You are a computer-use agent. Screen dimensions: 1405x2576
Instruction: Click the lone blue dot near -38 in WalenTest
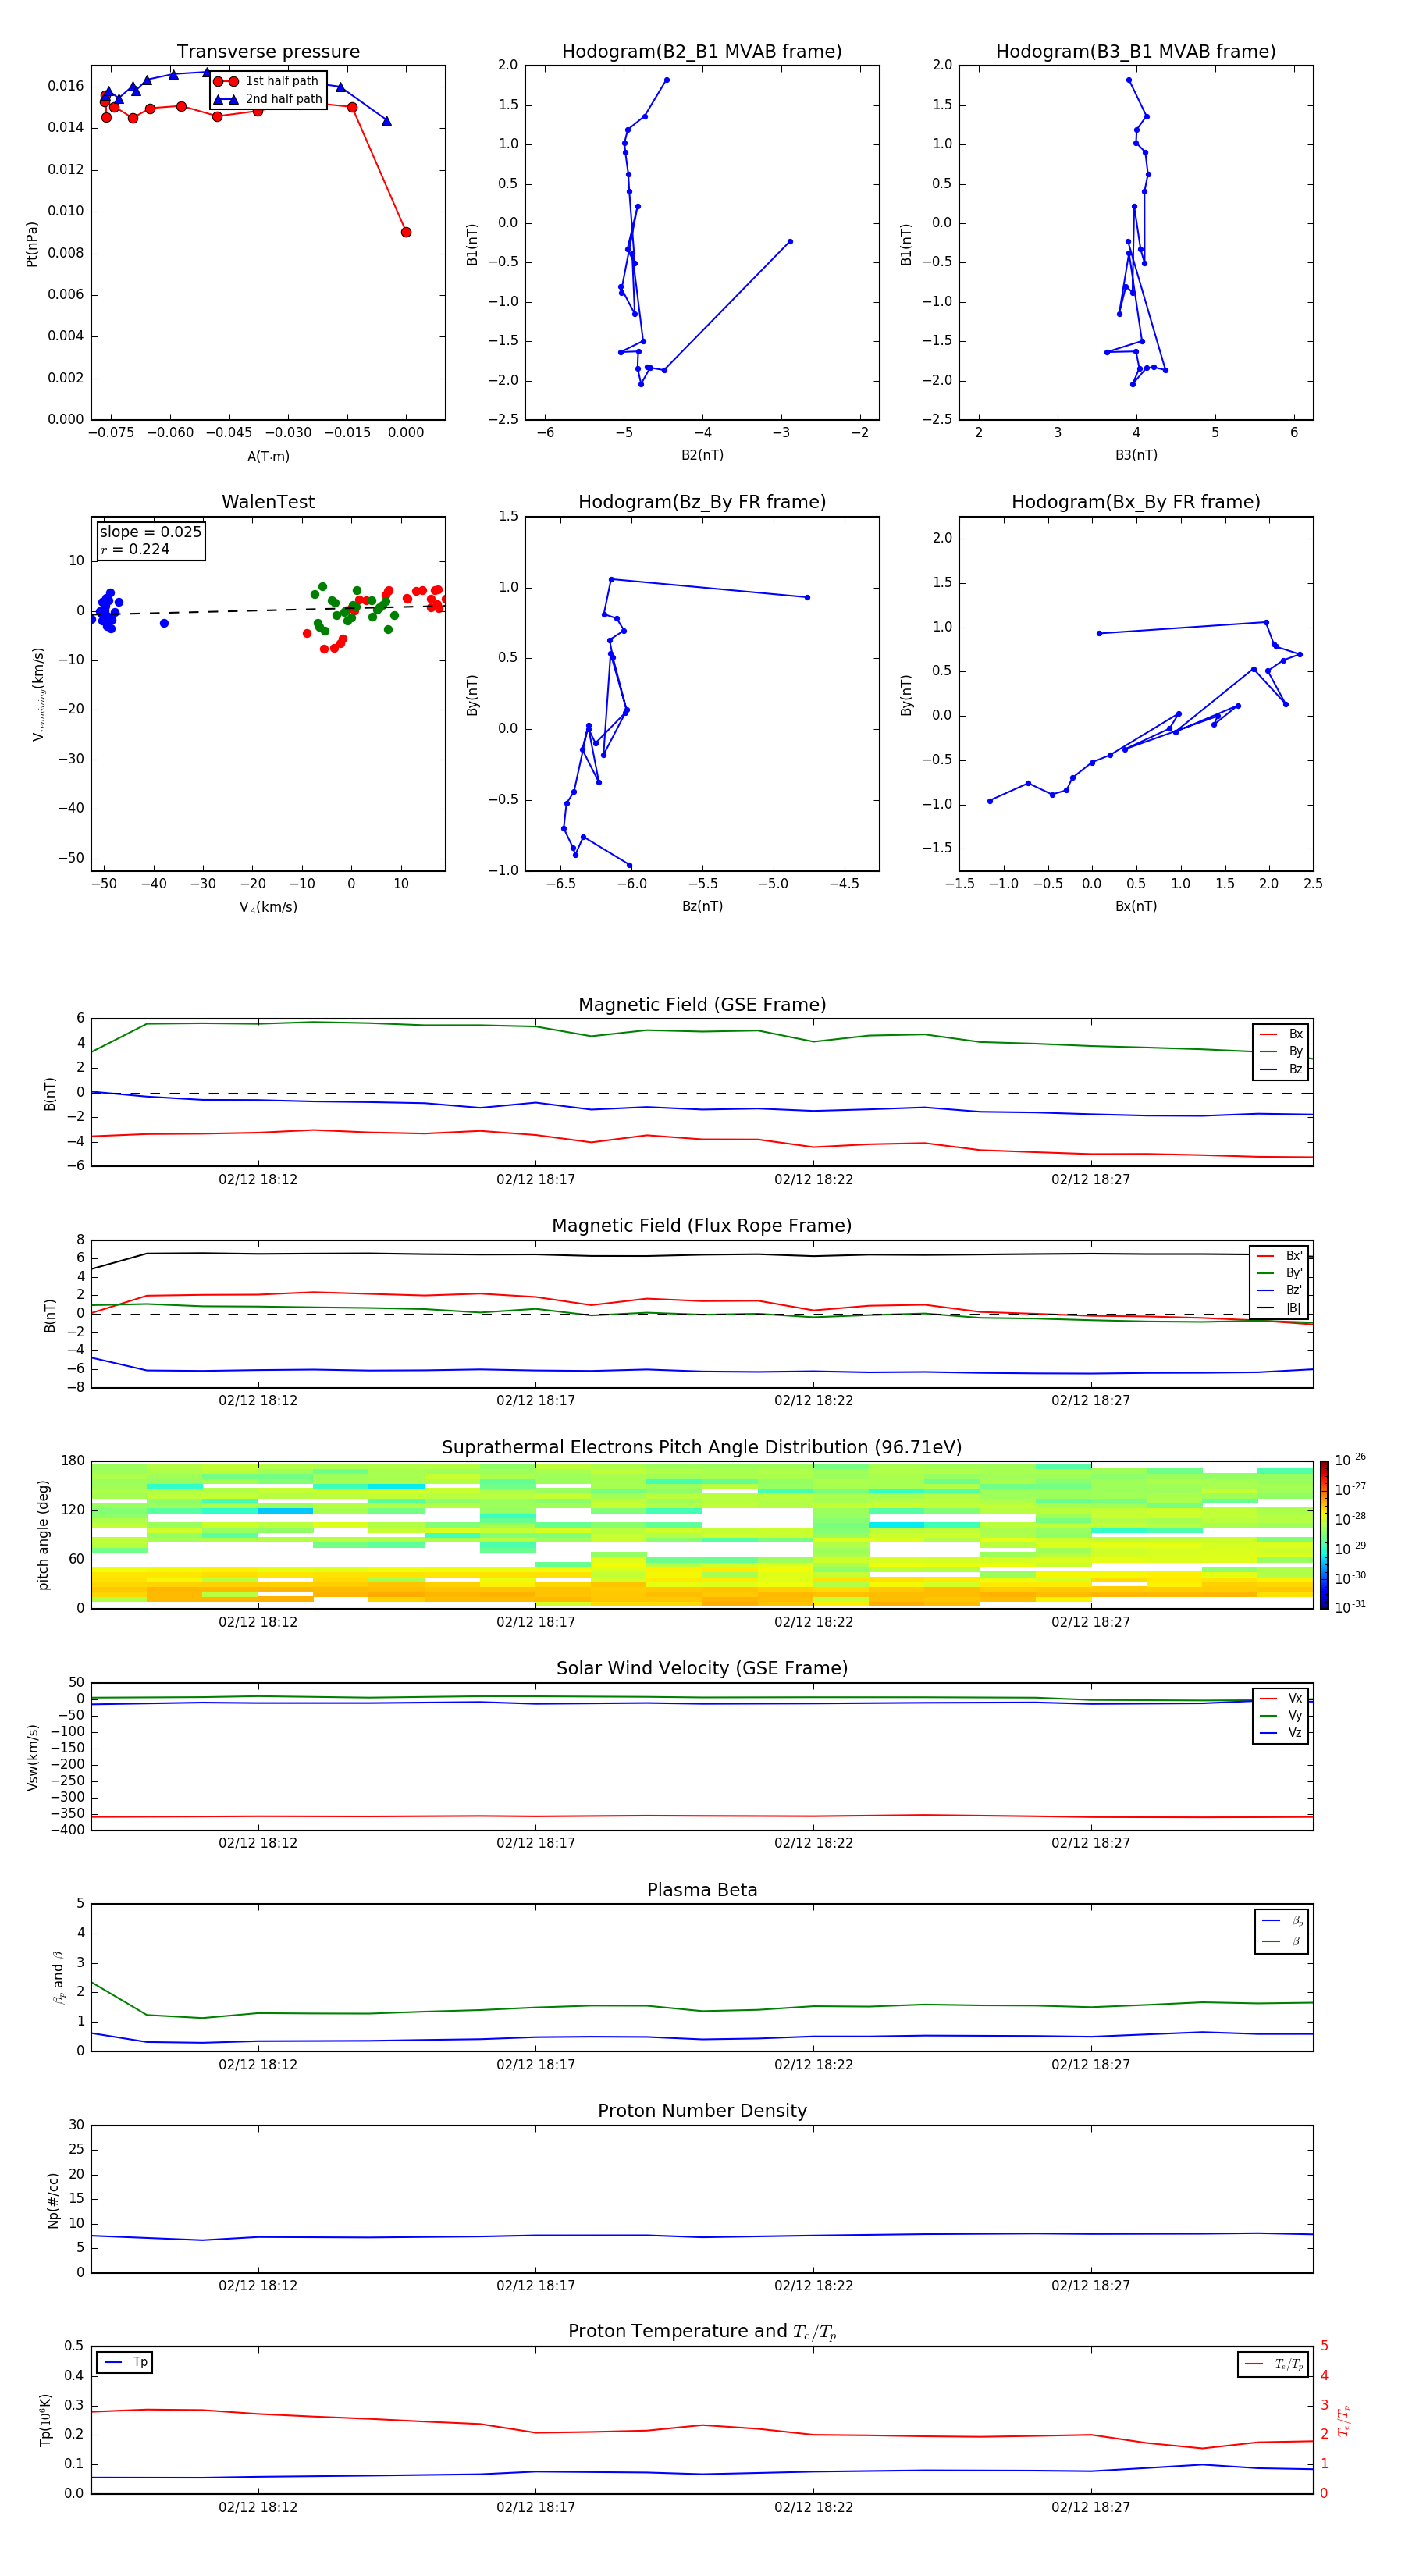[x=164, y=623]
